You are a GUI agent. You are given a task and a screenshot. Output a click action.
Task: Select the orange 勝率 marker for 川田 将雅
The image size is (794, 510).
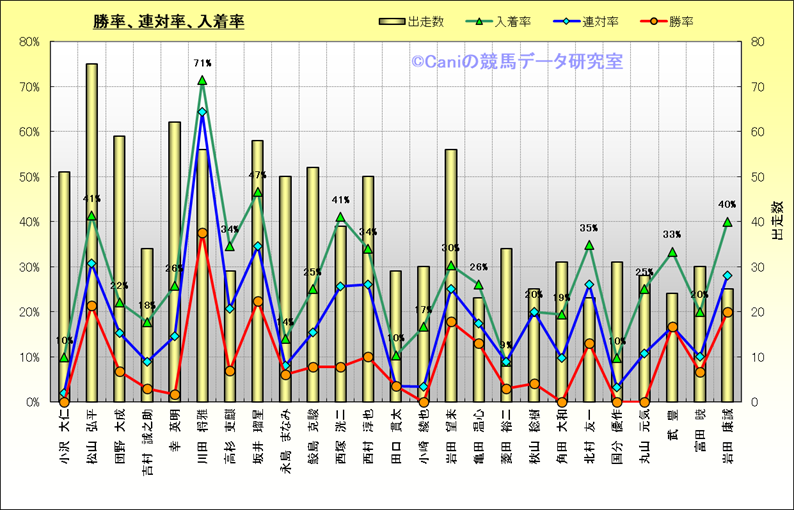(x=202, y=233)
